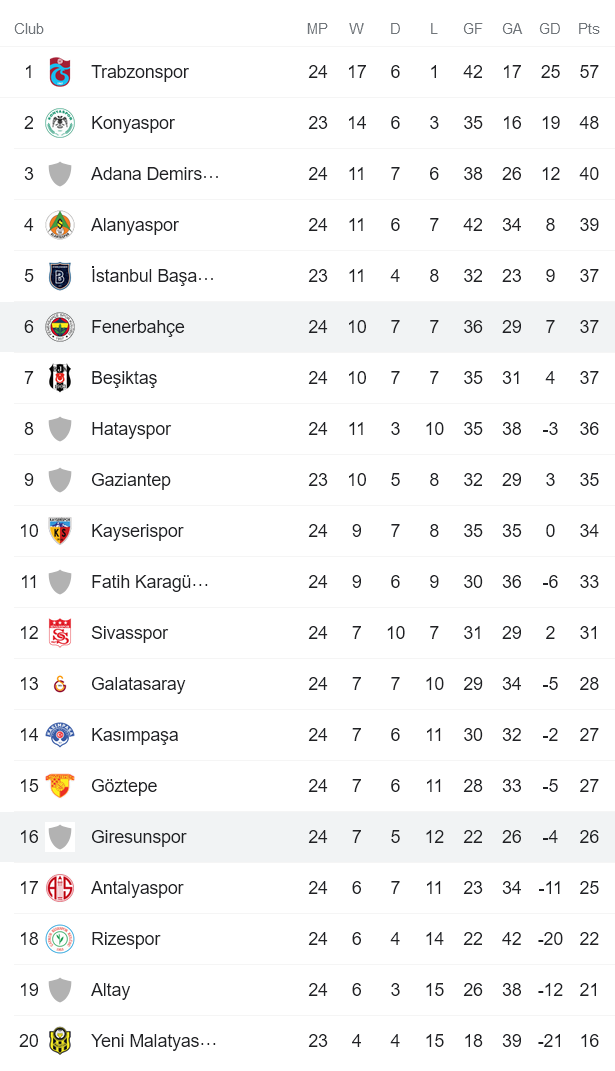Open the Galatasaray team name link
This screenshot has width=615, height=1071.
138,683
